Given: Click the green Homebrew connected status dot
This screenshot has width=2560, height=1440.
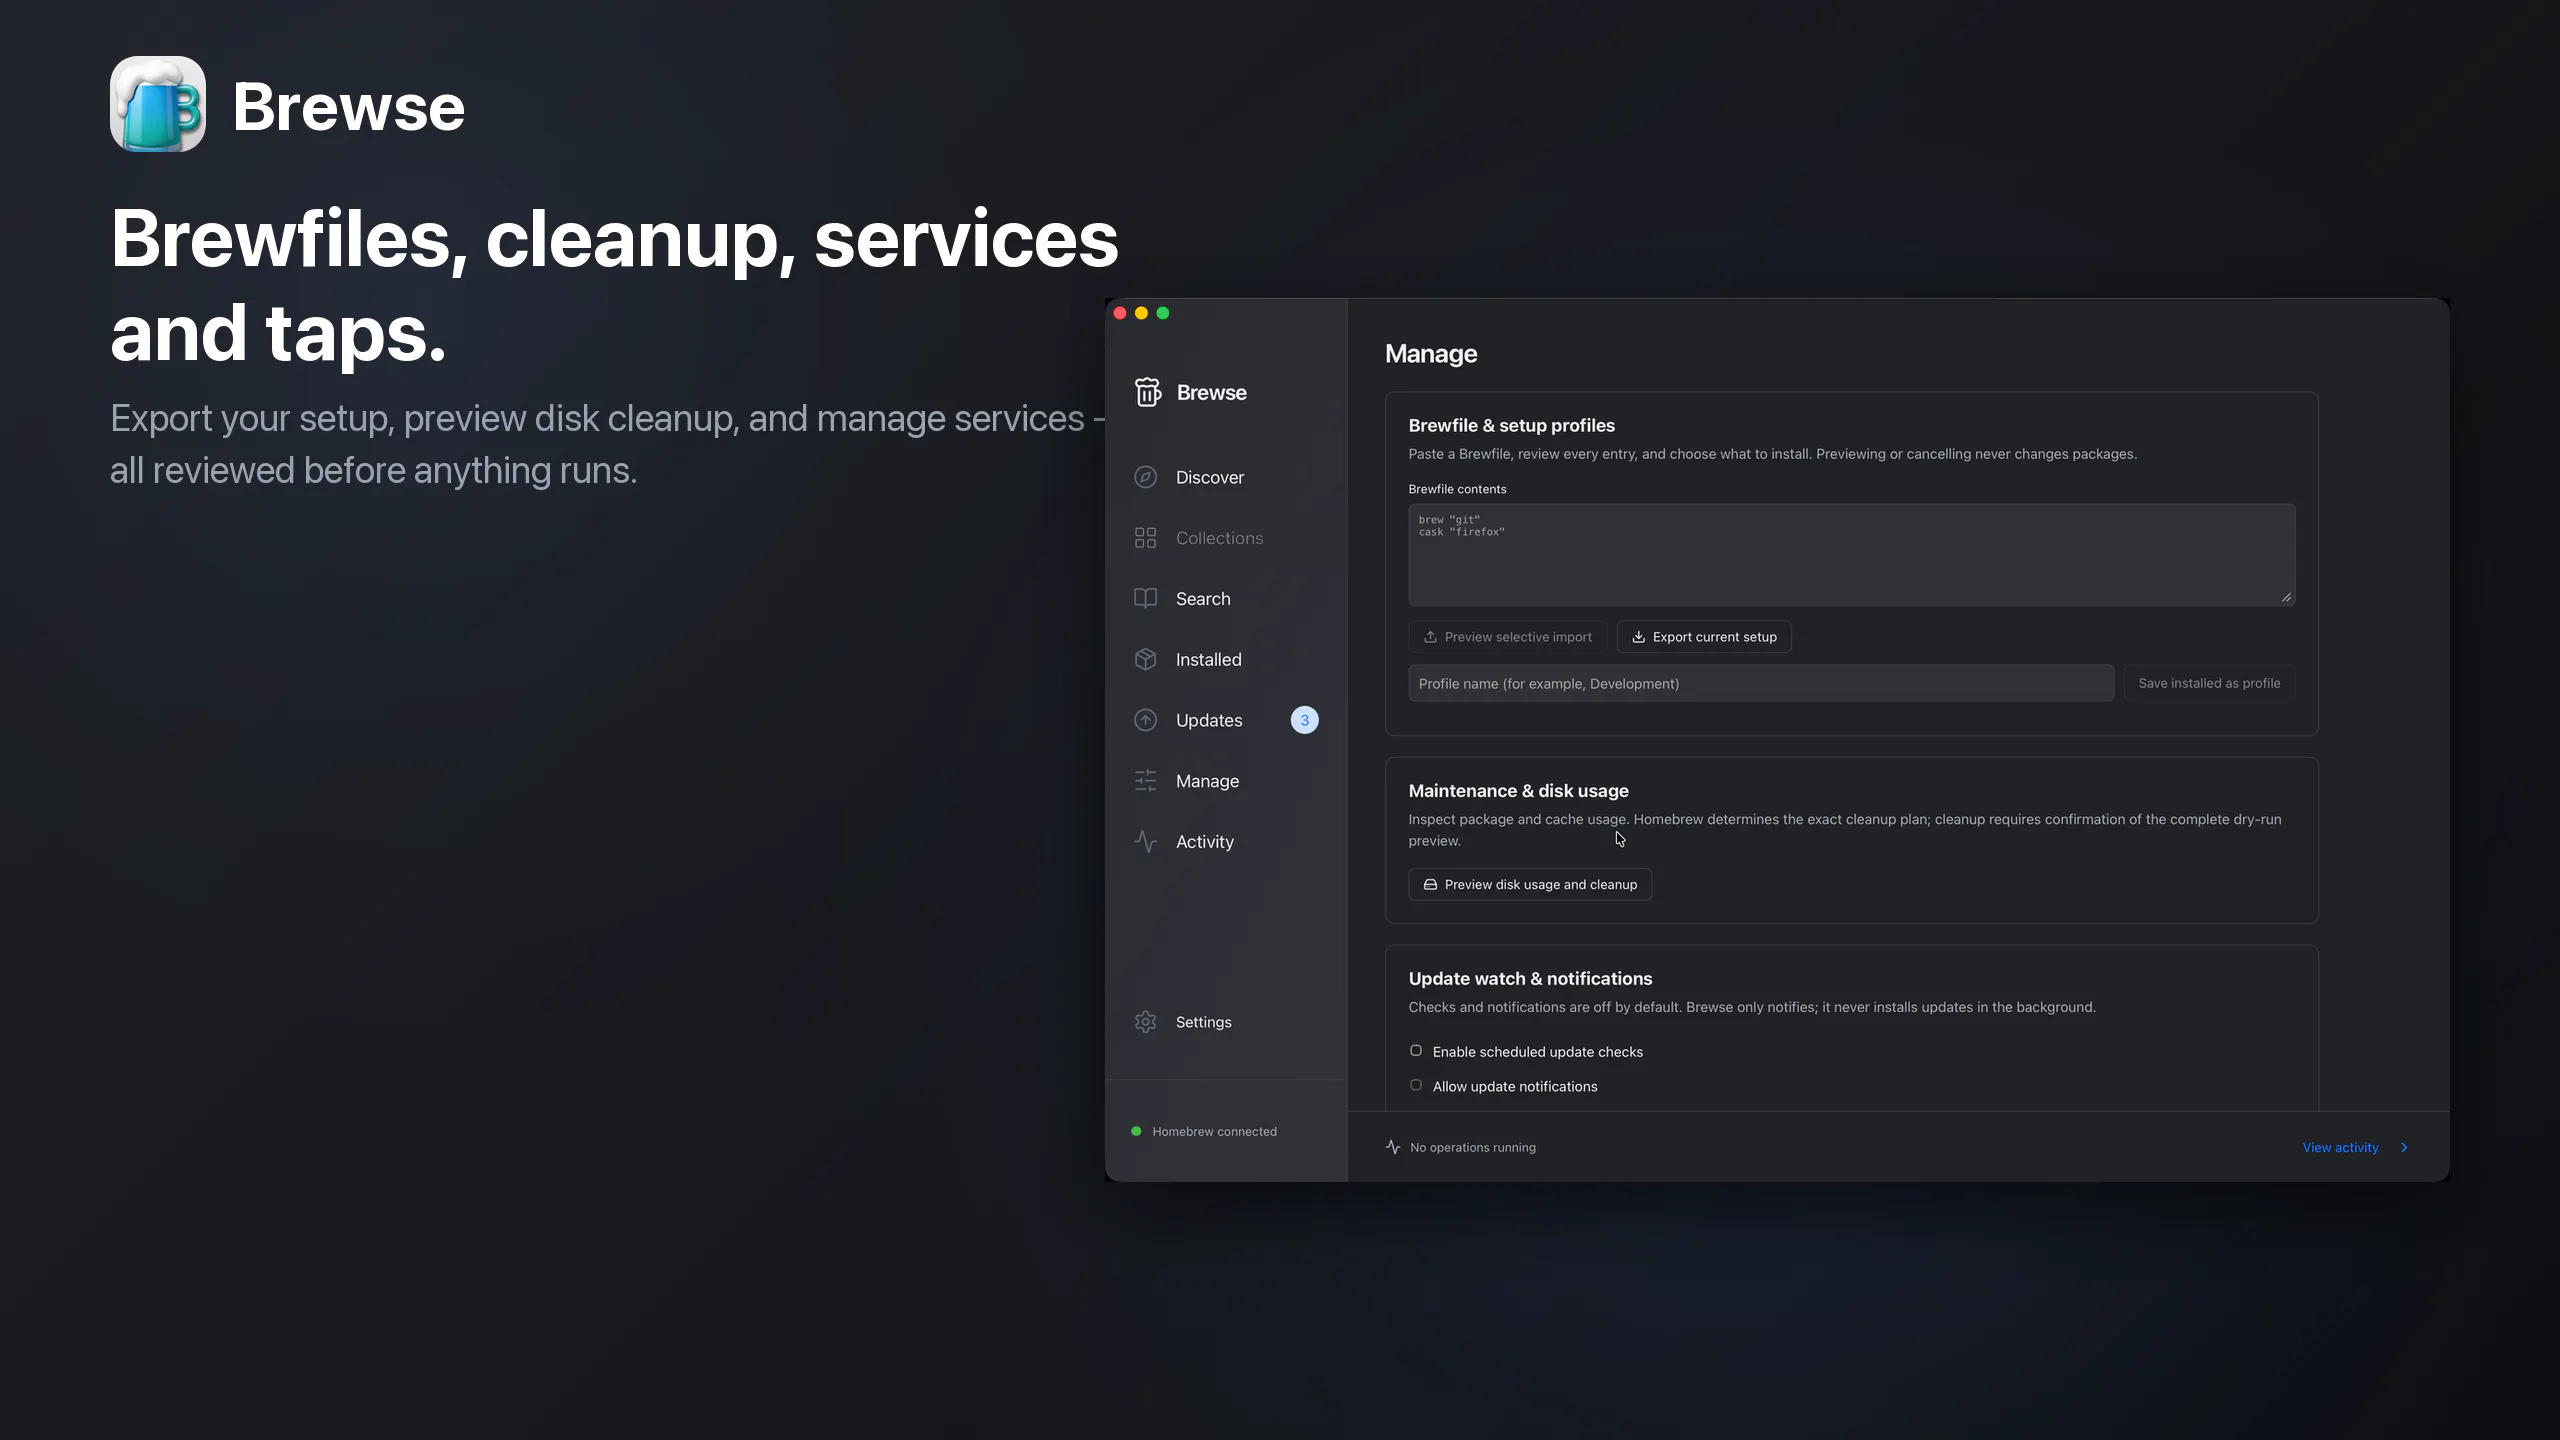Looking at the screenshot, I should [1136, 1131].
